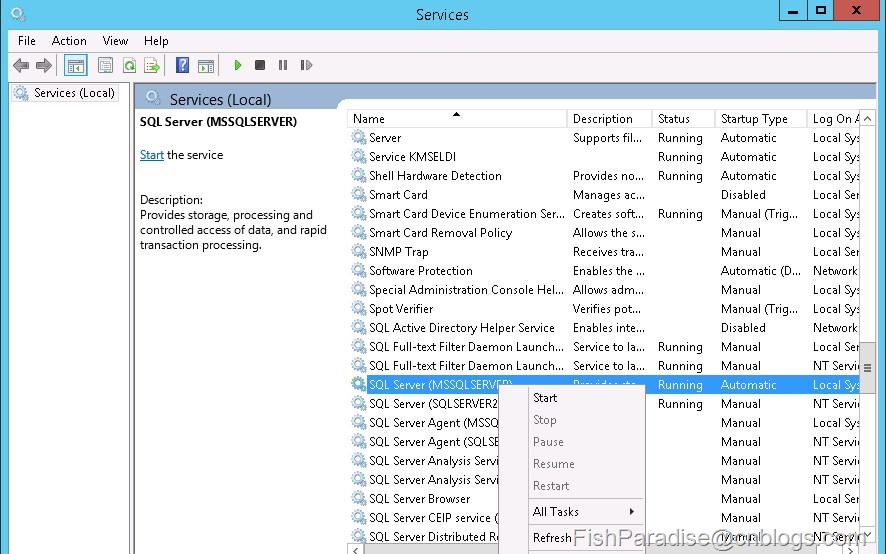
Task: Click gear icon next to Smart Card
Action: pyautogui.click(x=358, y=194)
